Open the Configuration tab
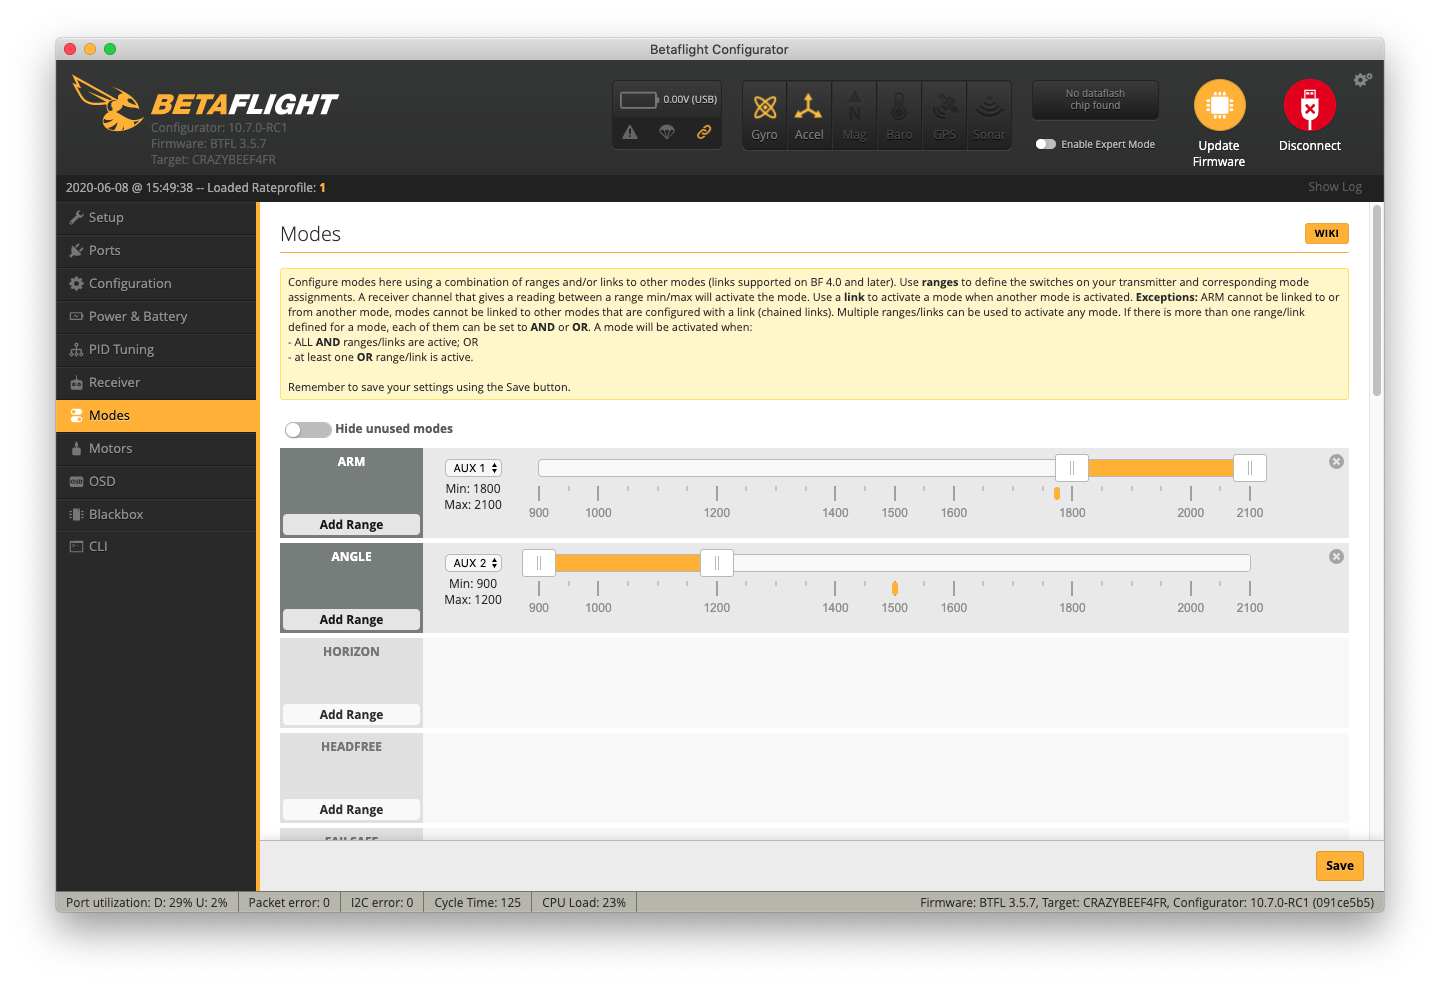 [157, 283]
